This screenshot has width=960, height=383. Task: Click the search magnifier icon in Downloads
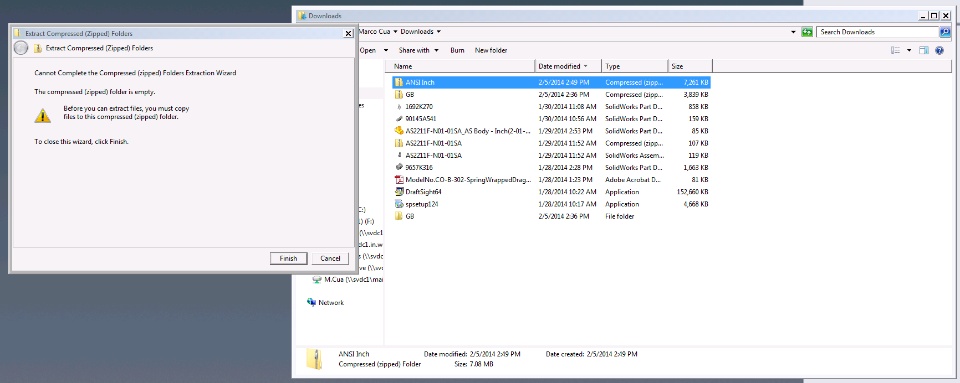[945, 32]
